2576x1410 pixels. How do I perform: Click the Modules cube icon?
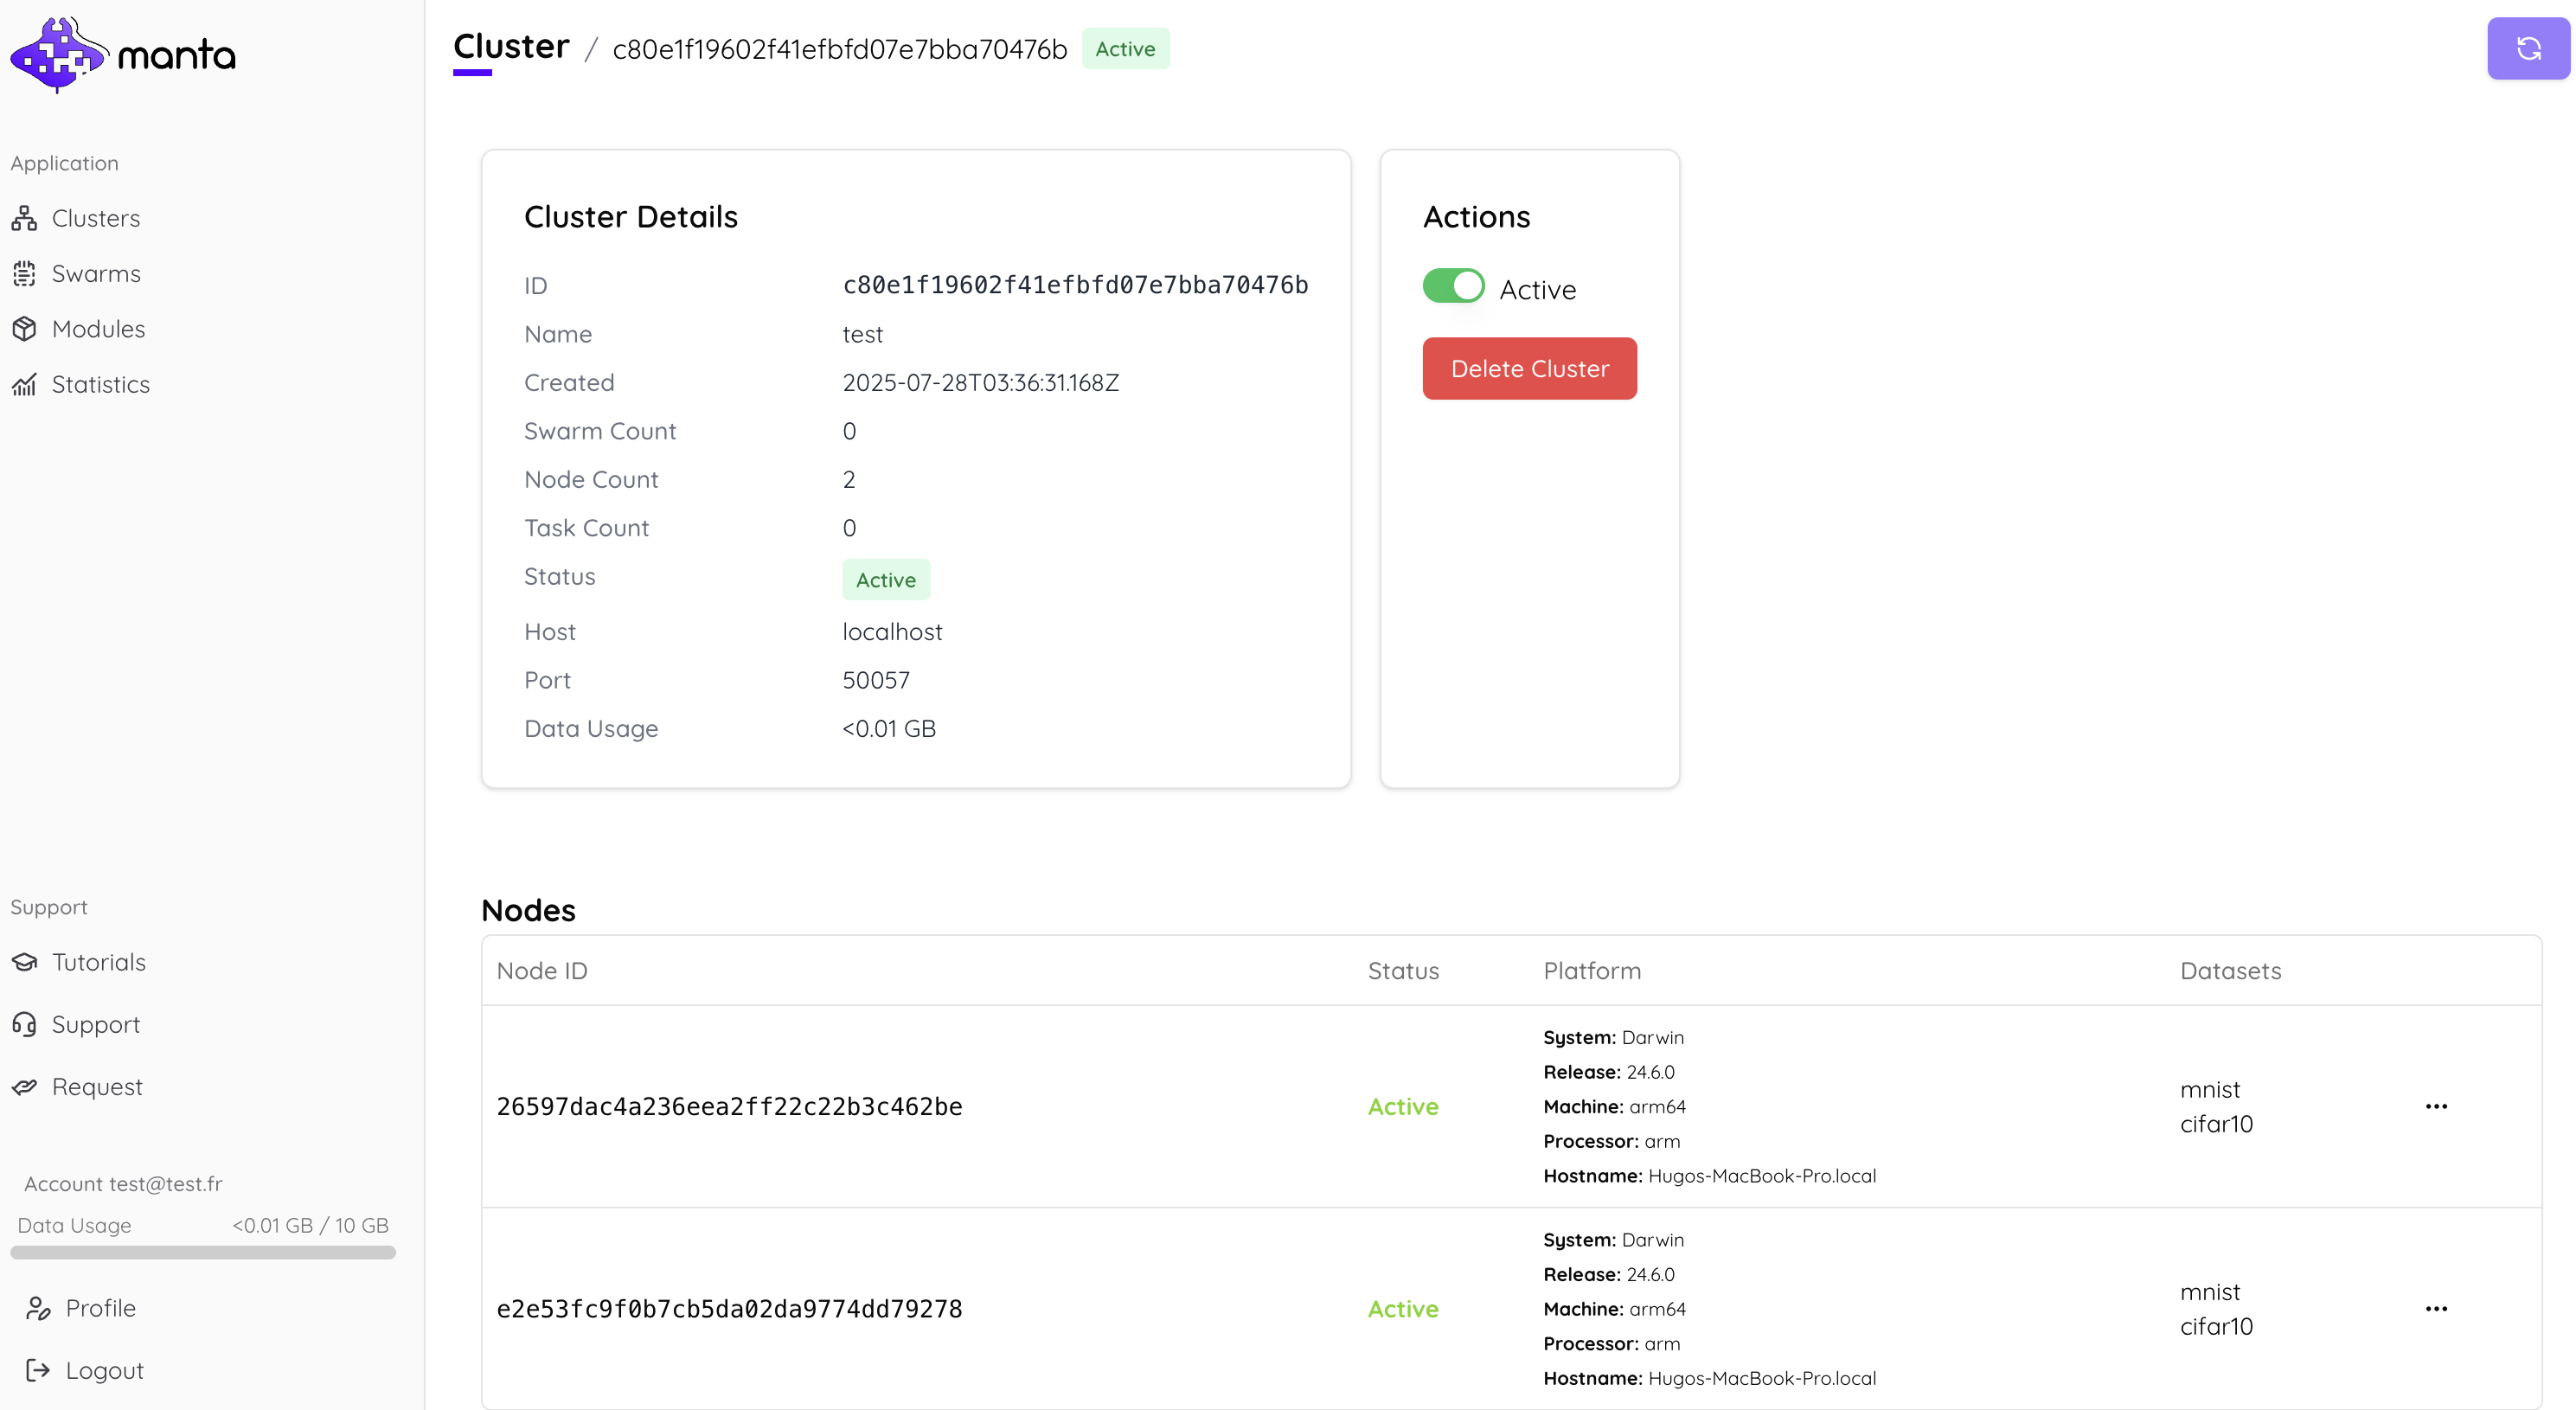point(24,329)
